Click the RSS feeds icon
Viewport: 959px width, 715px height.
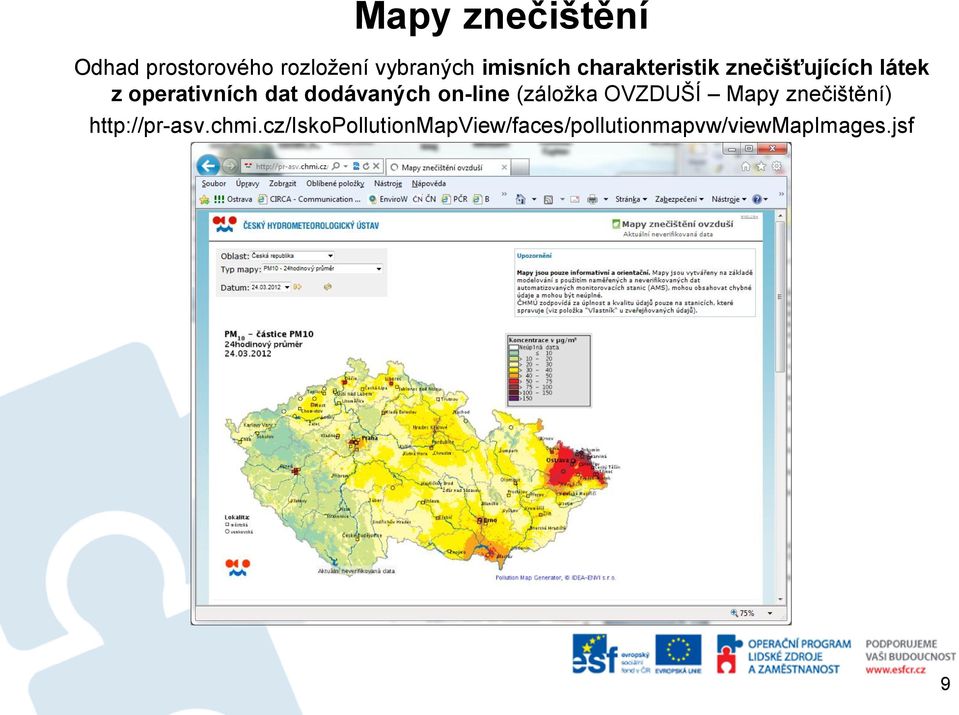coord(549,199)
